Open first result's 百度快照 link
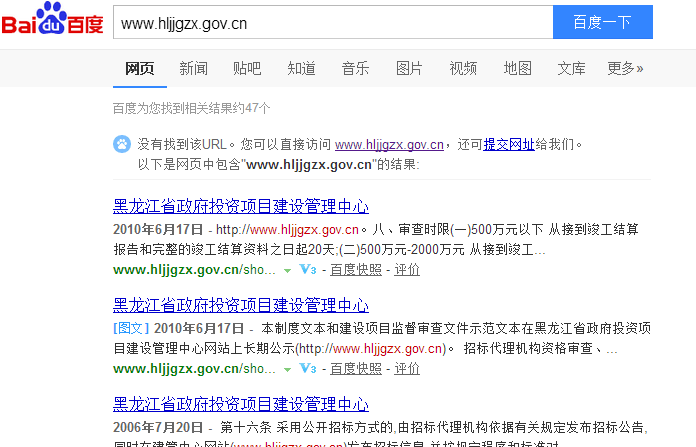The height and width of the screenshot is (447, 696). click(x=356, y=269)
